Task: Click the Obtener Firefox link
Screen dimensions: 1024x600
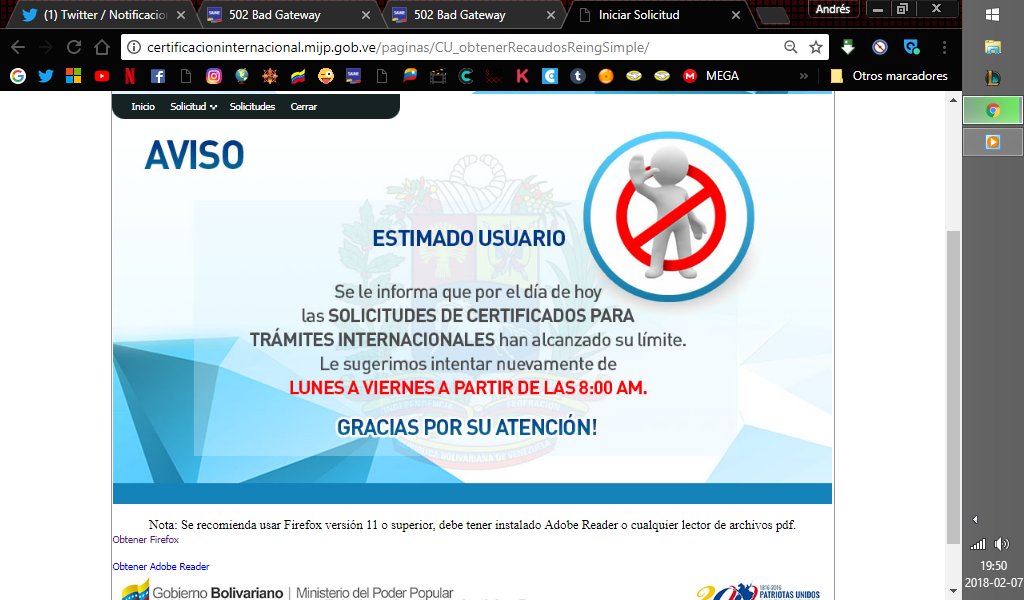Action: click(x=146, y=539)
